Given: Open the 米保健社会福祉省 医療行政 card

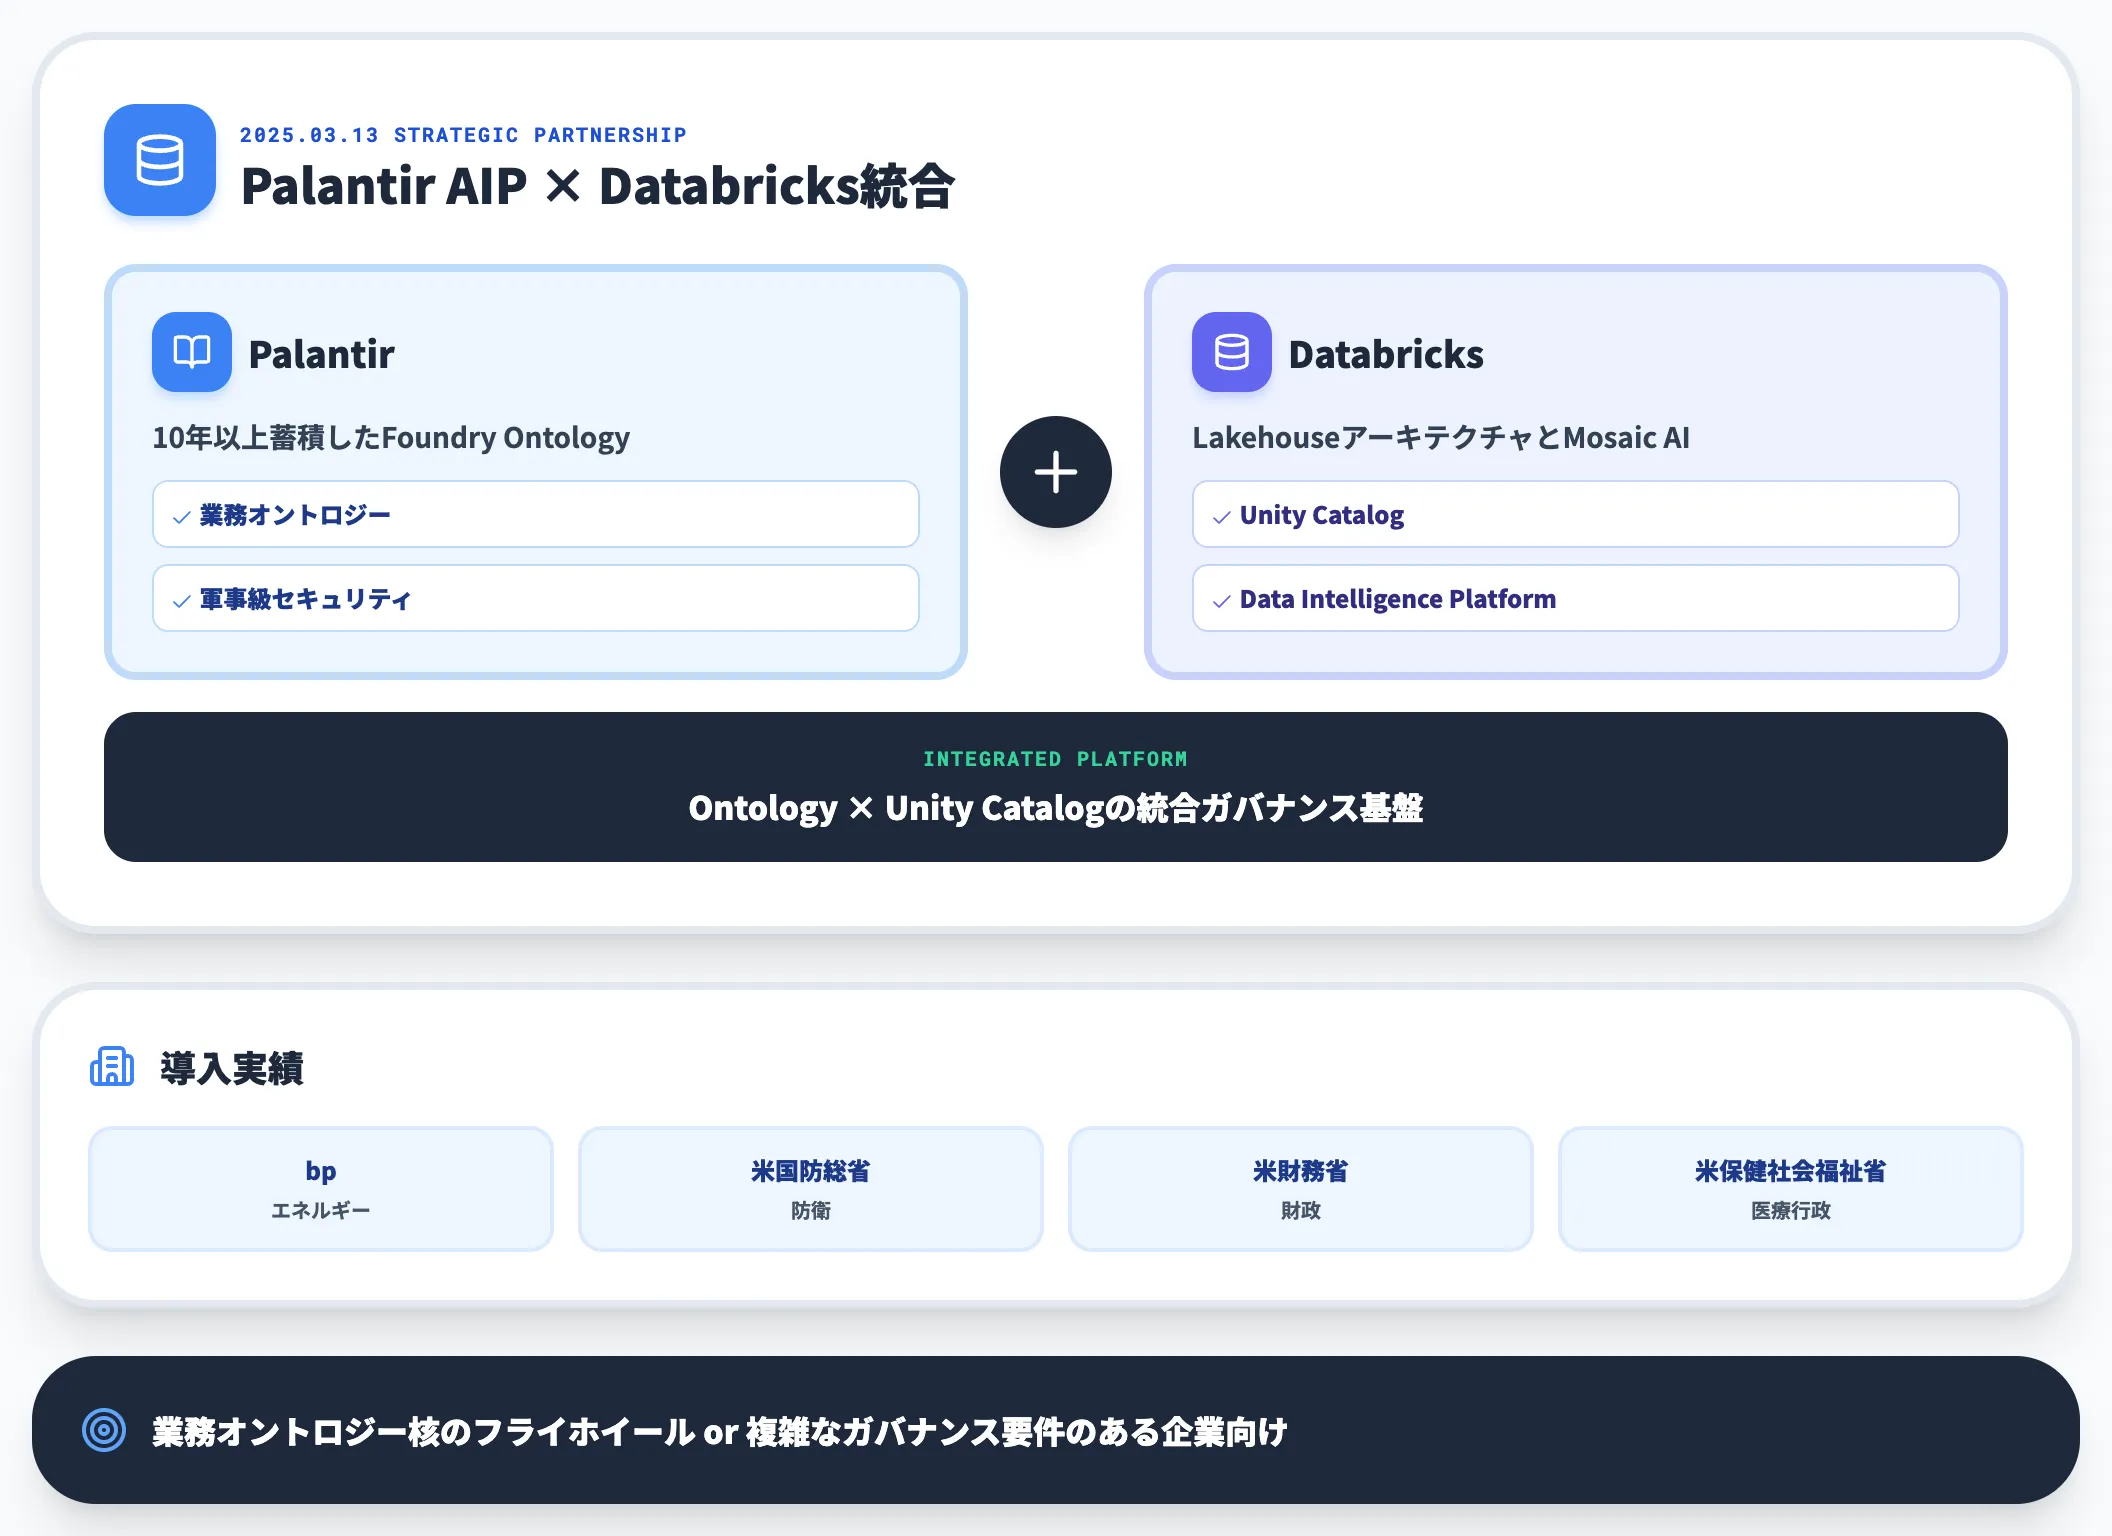Looking at the screenshot, I should click(x=1791, y=1189).
